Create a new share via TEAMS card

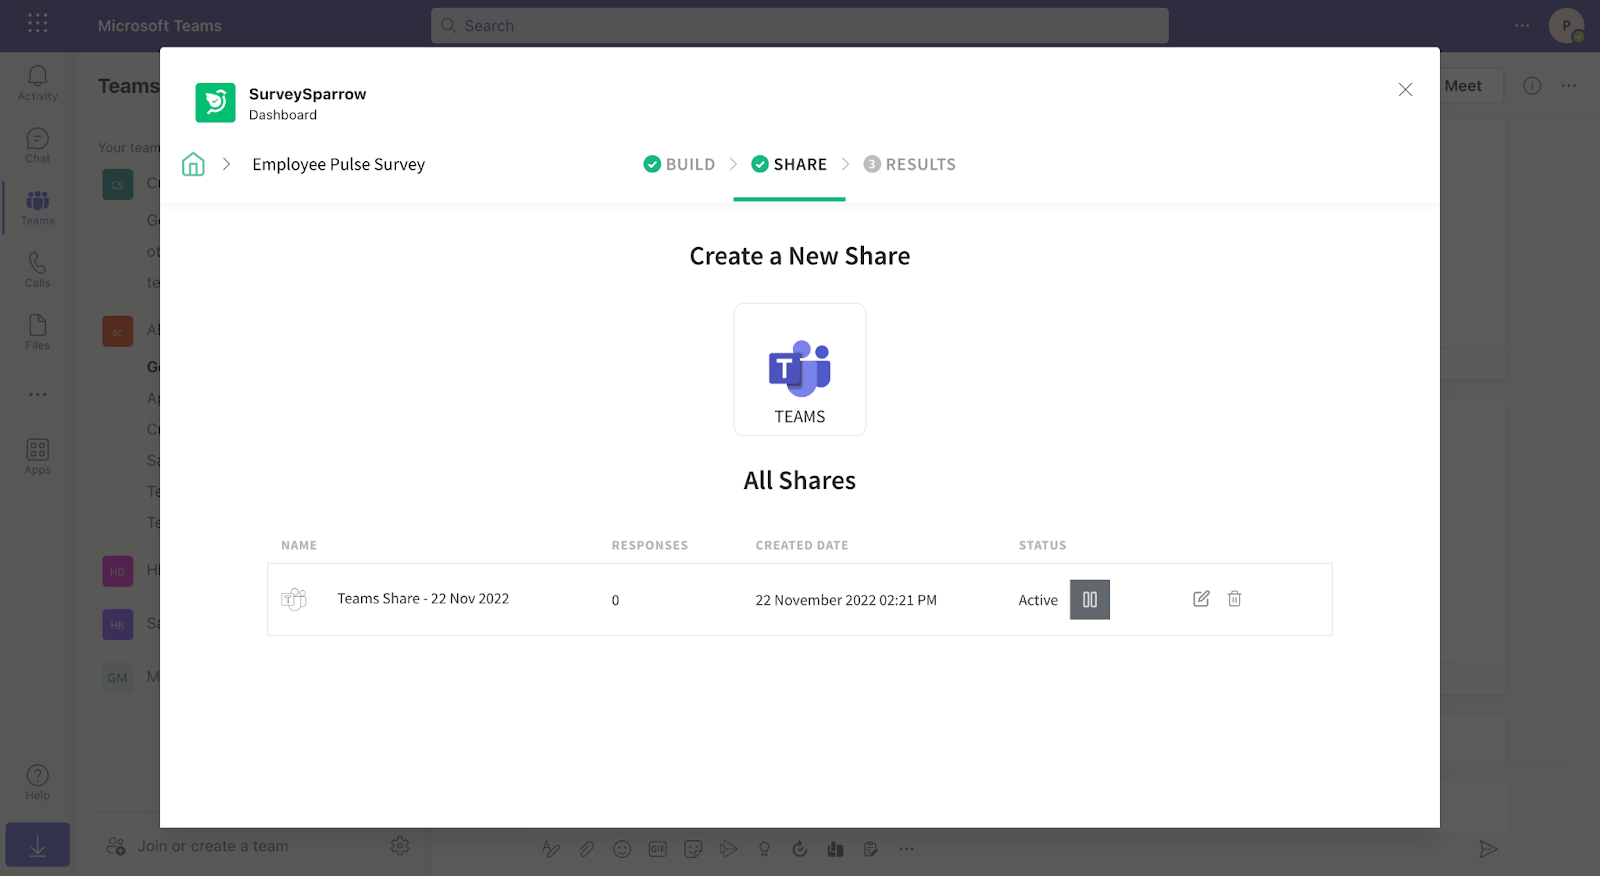(800, 369)
